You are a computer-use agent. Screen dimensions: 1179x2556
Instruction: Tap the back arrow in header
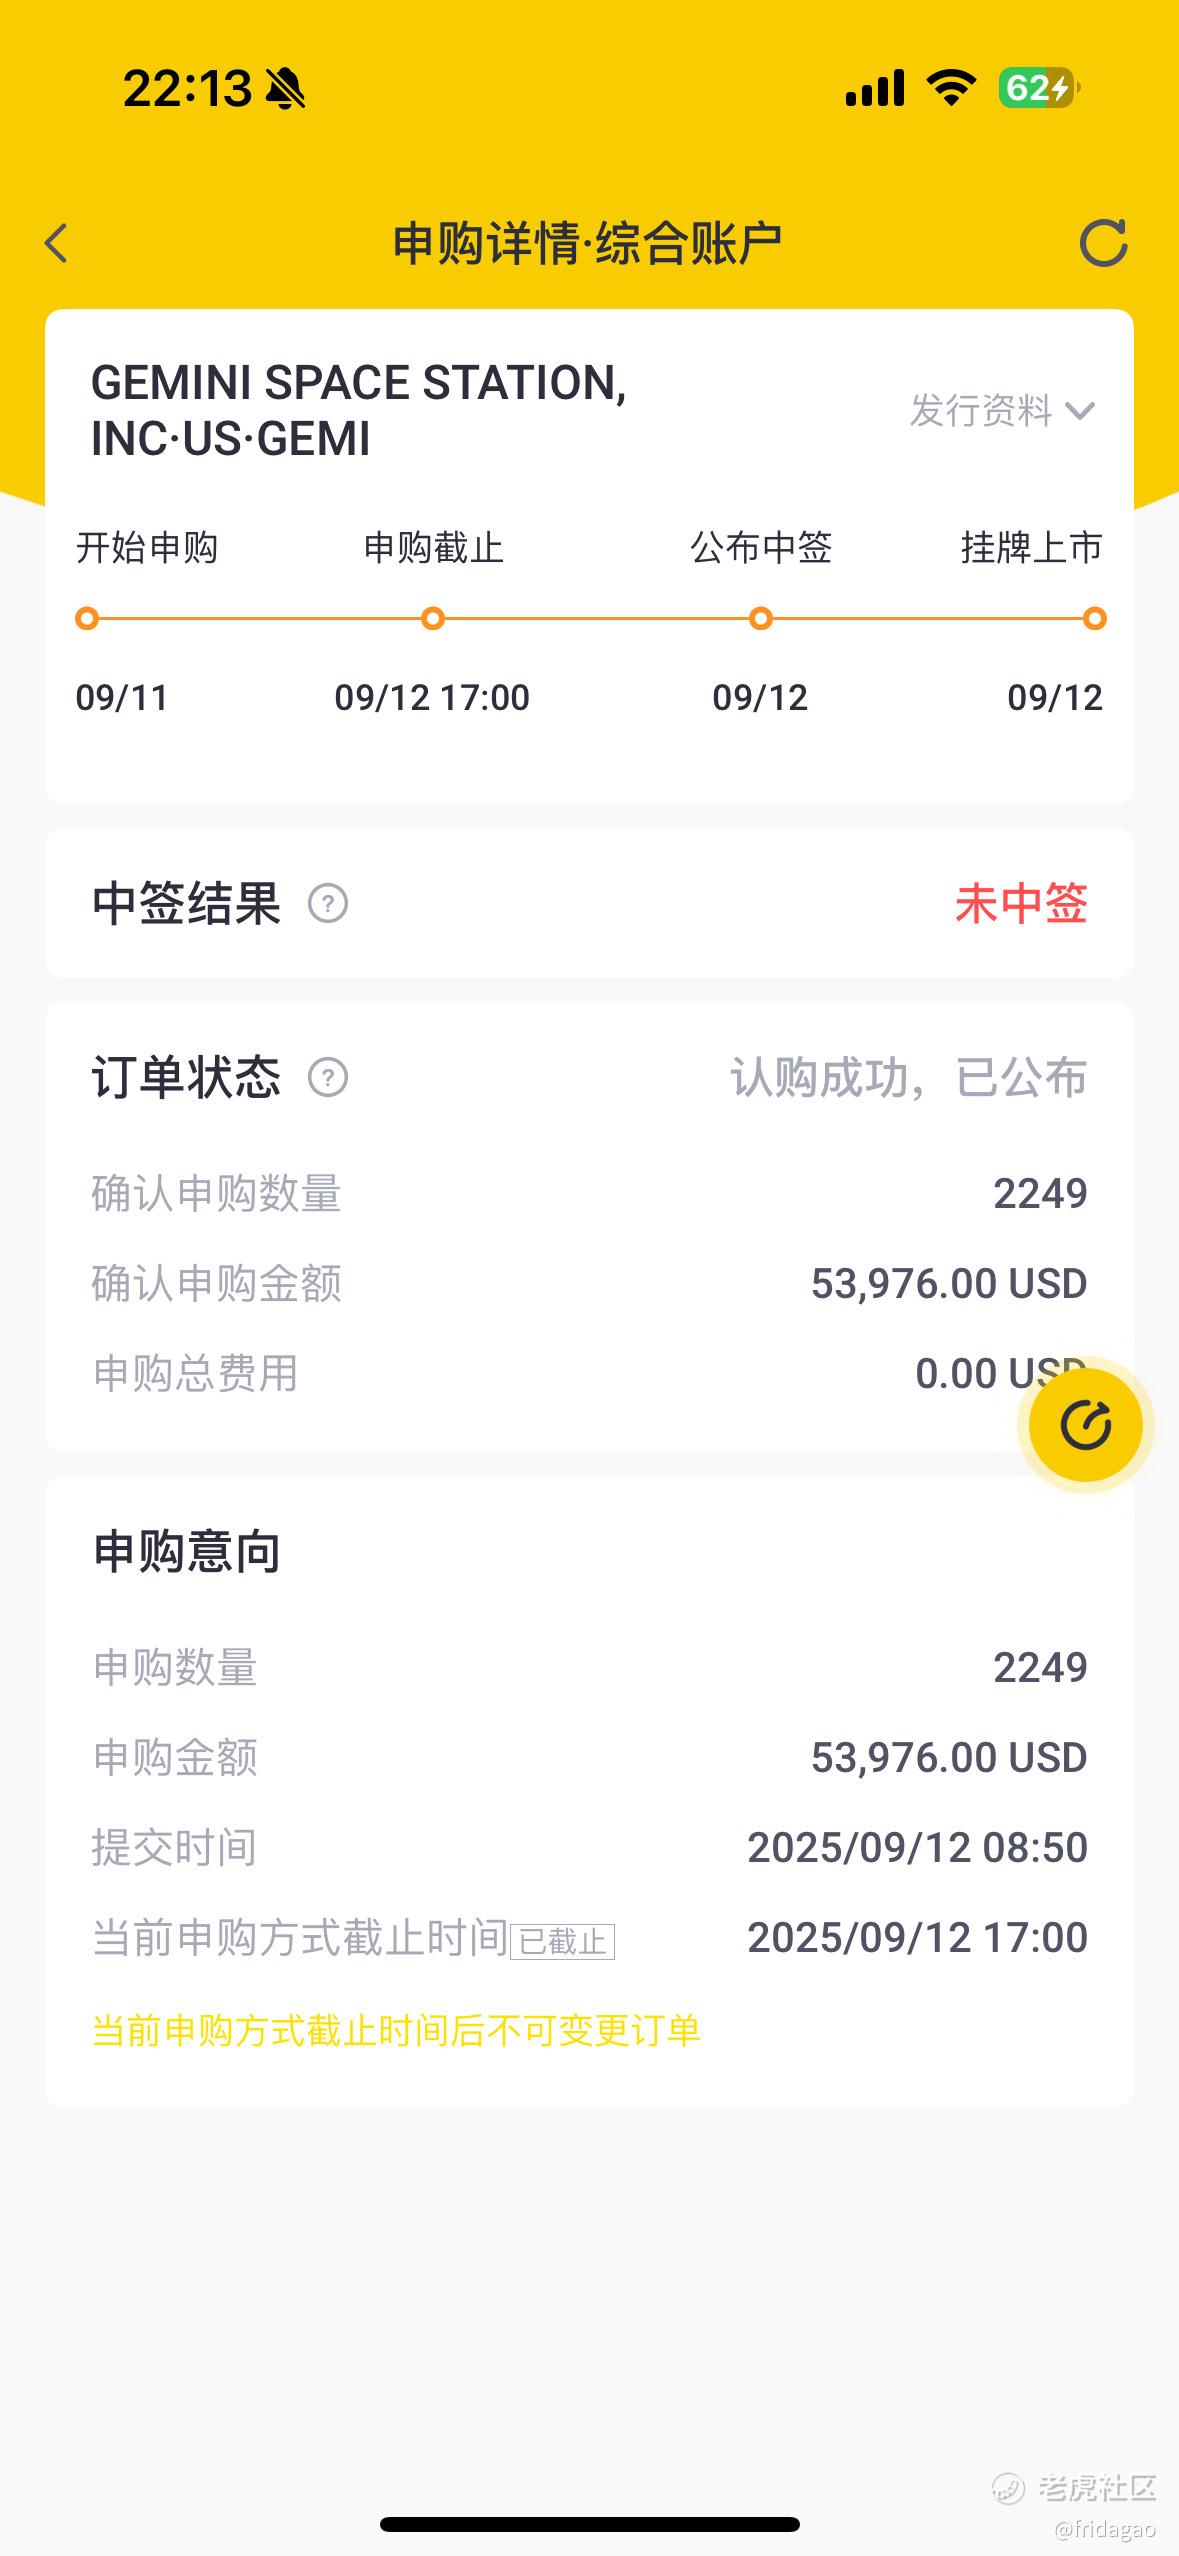coord(57,243)
